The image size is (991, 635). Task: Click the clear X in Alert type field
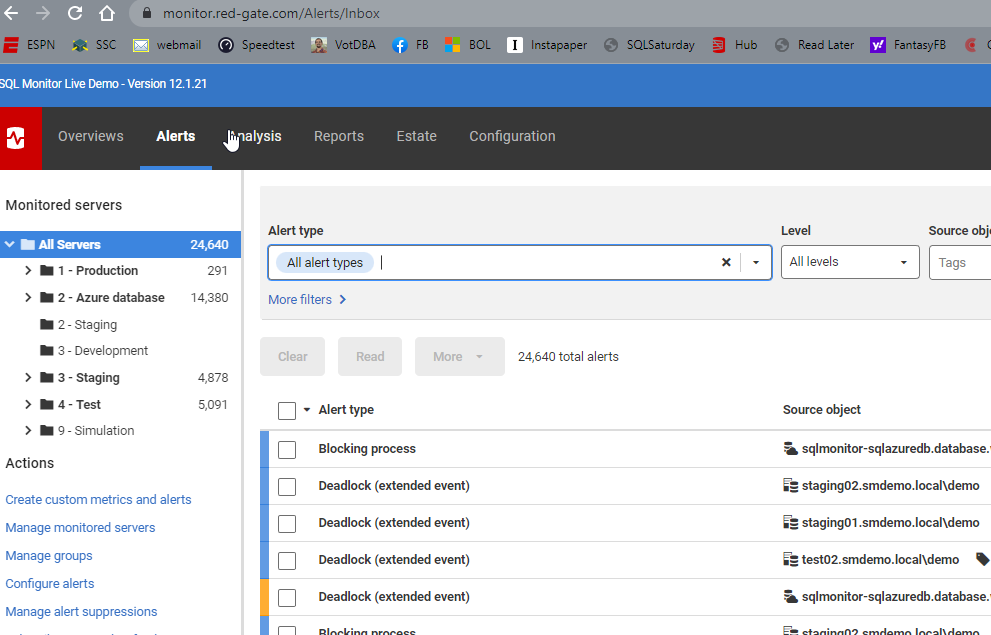tap(726, 263)
